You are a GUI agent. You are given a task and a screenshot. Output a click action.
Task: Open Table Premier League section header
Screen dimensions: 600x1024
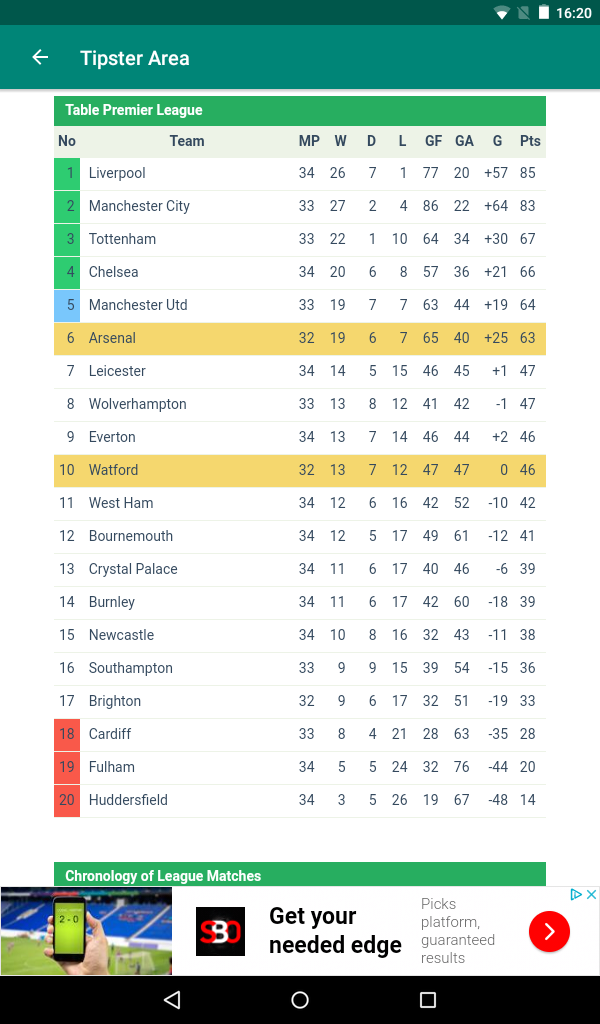pos(300,110)
